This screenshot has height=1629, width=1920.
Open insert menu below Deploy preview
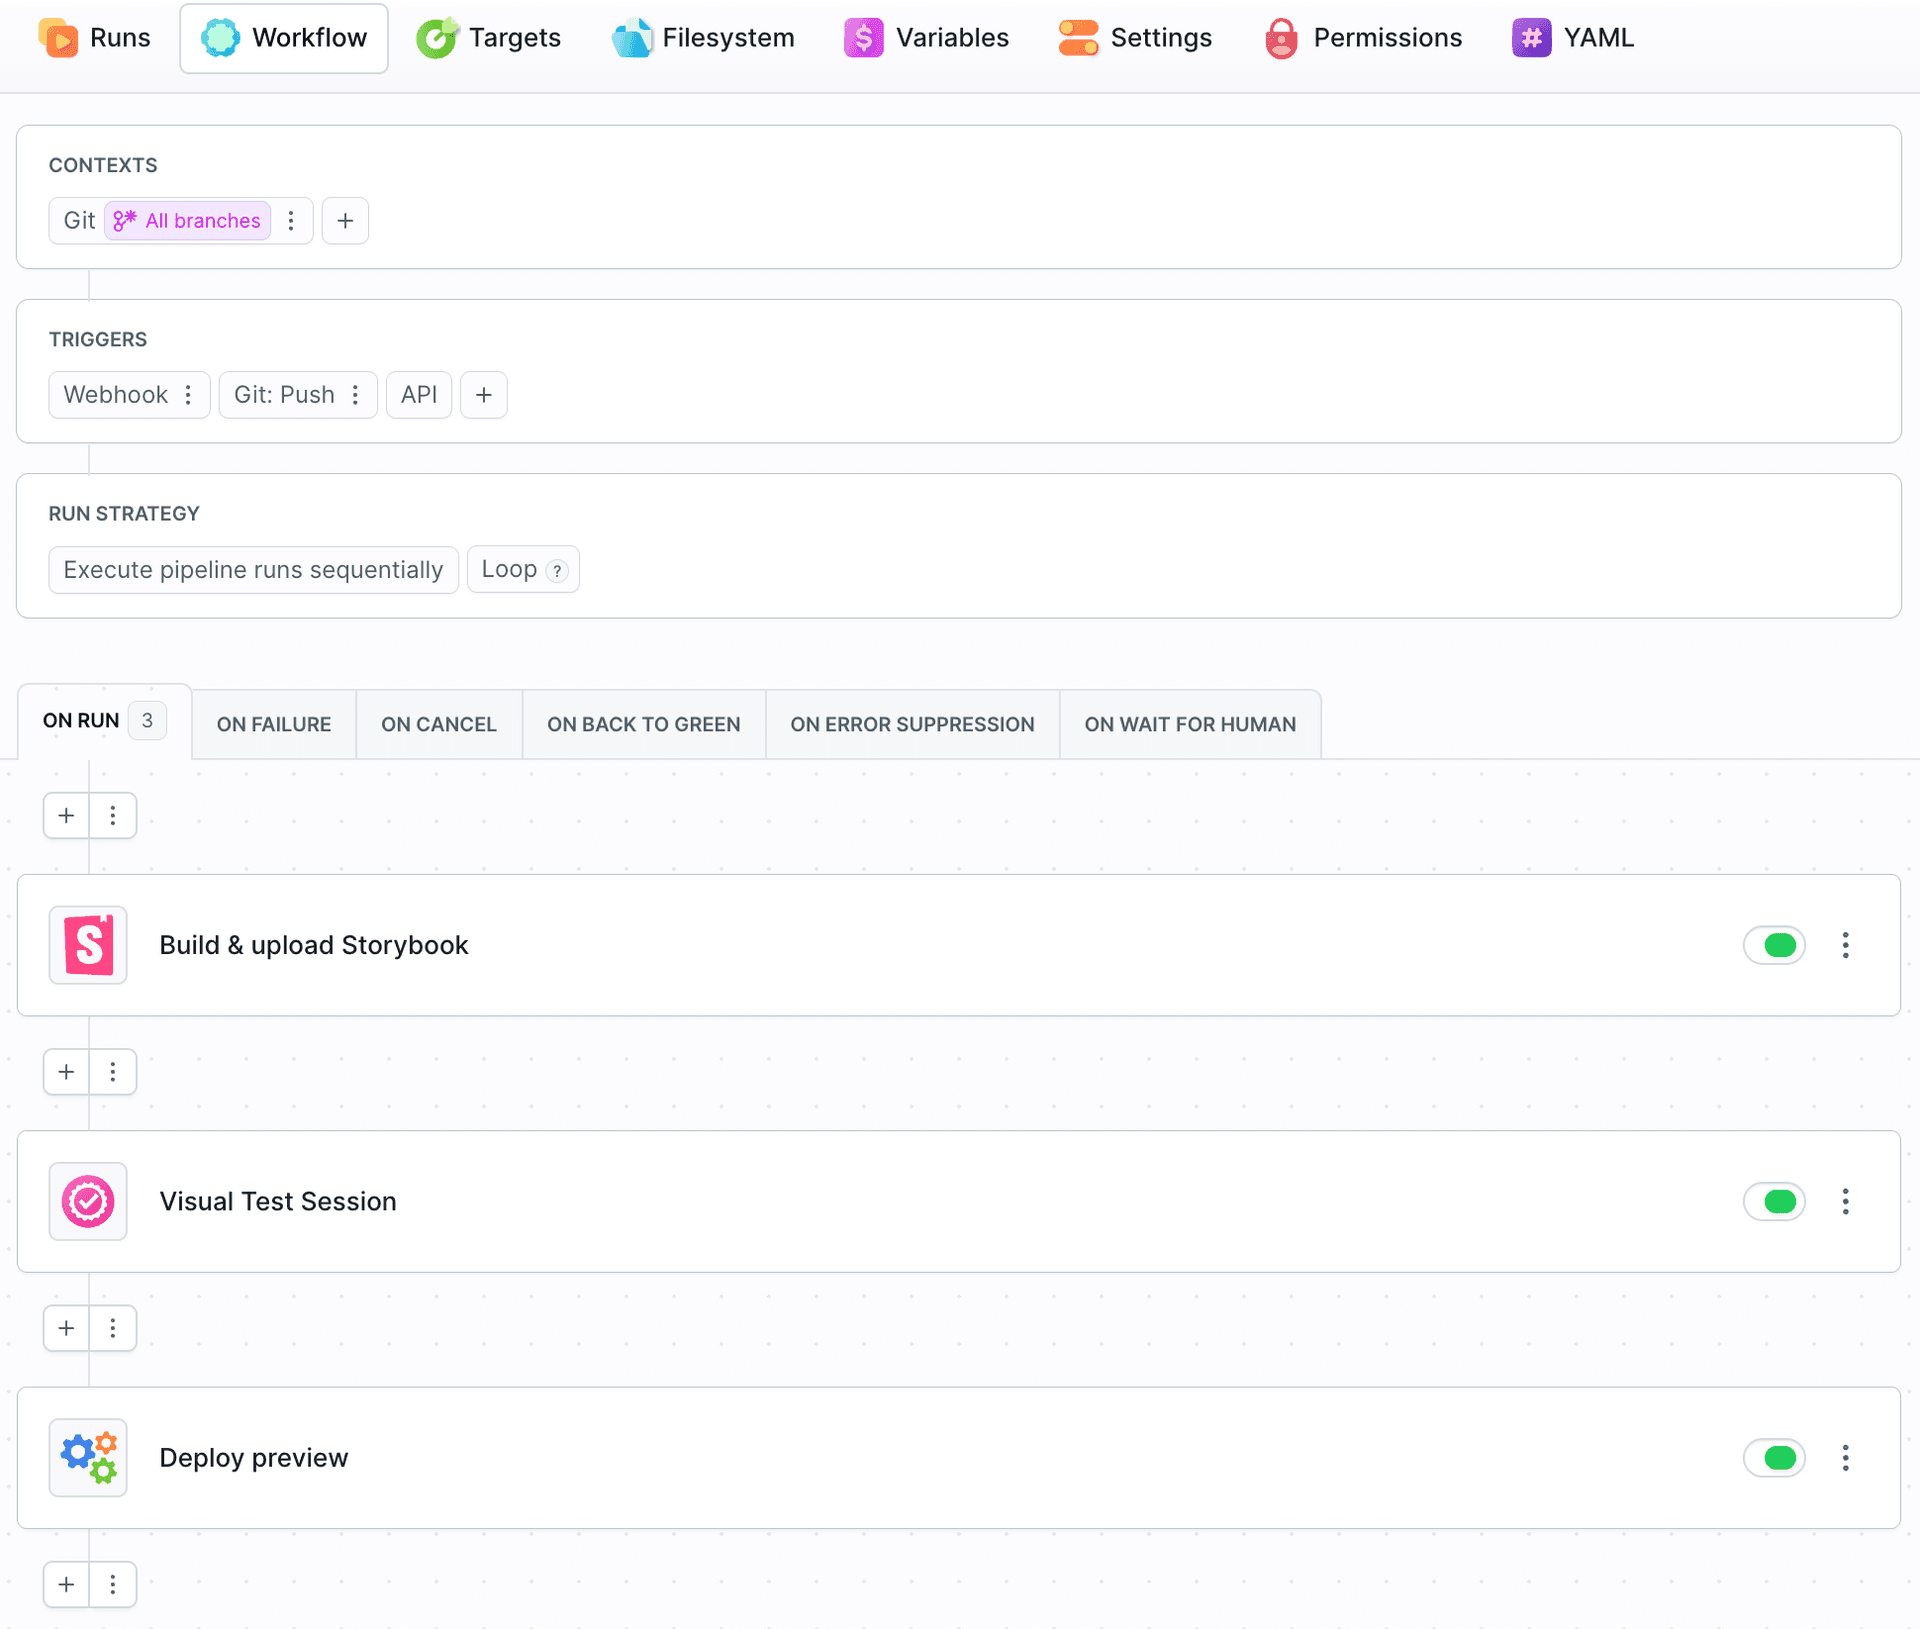113,1584
